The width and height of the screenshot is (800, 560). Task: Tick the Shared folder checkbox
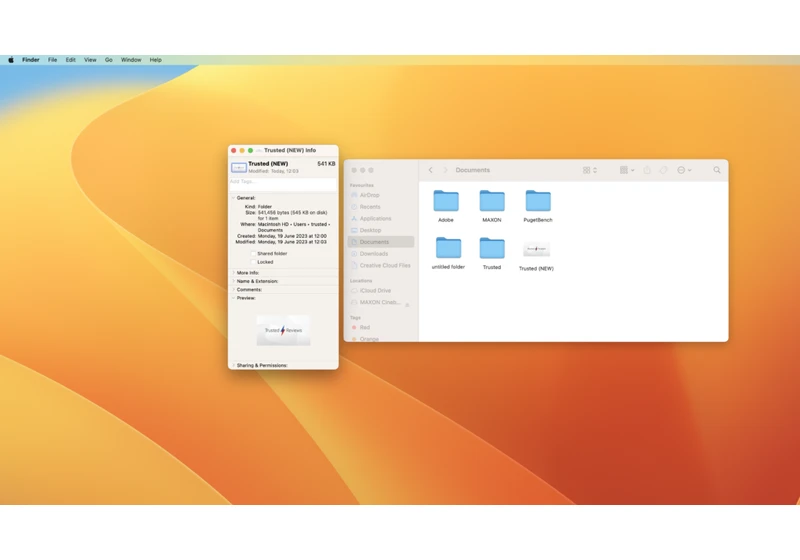coord(253,253)
